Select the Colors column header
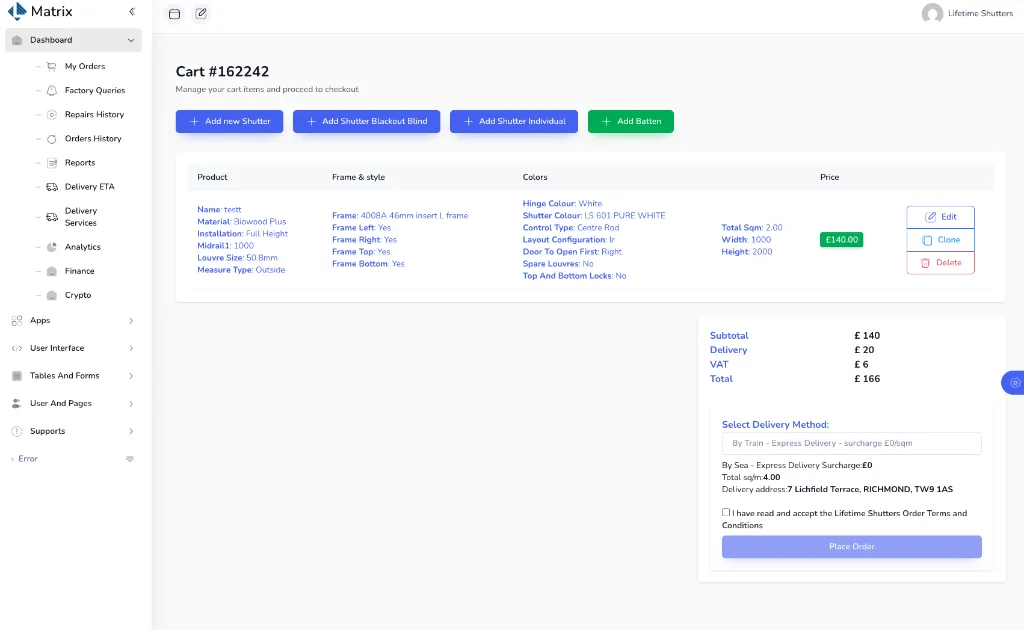 pos(535,178)
